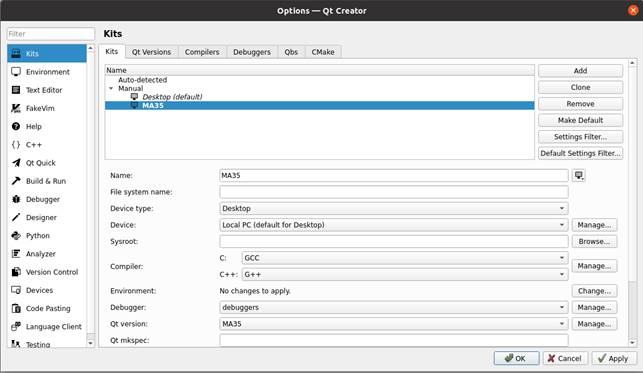Open Default Settings Filter... button

click(580, 153)
